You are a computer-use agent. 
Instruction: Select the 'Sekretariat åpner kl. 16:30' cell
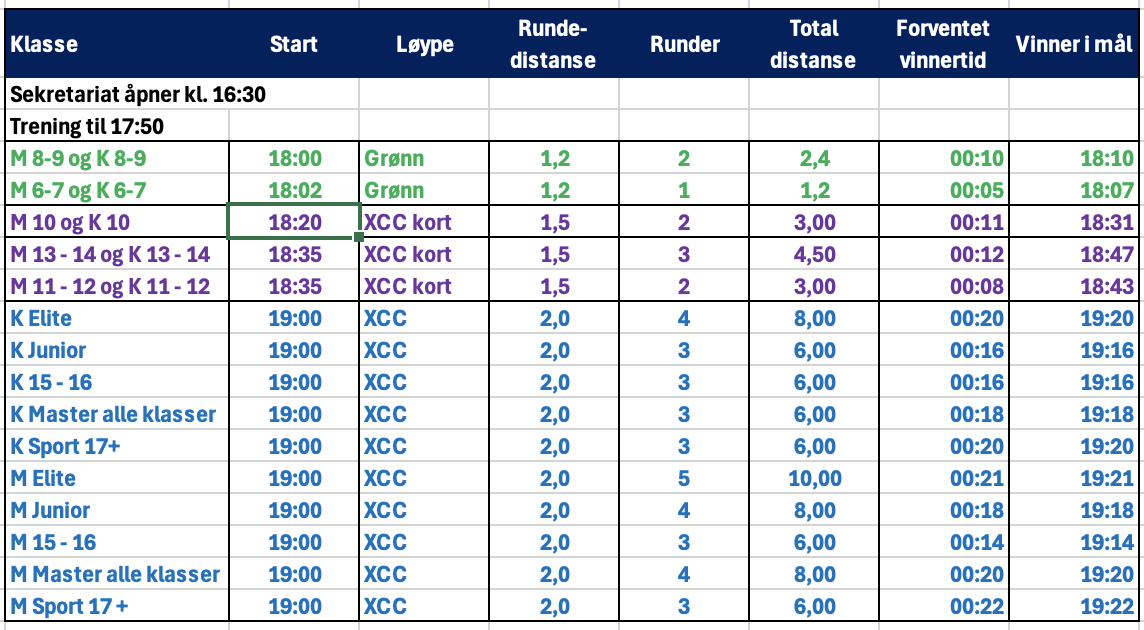tap(137, 95)
